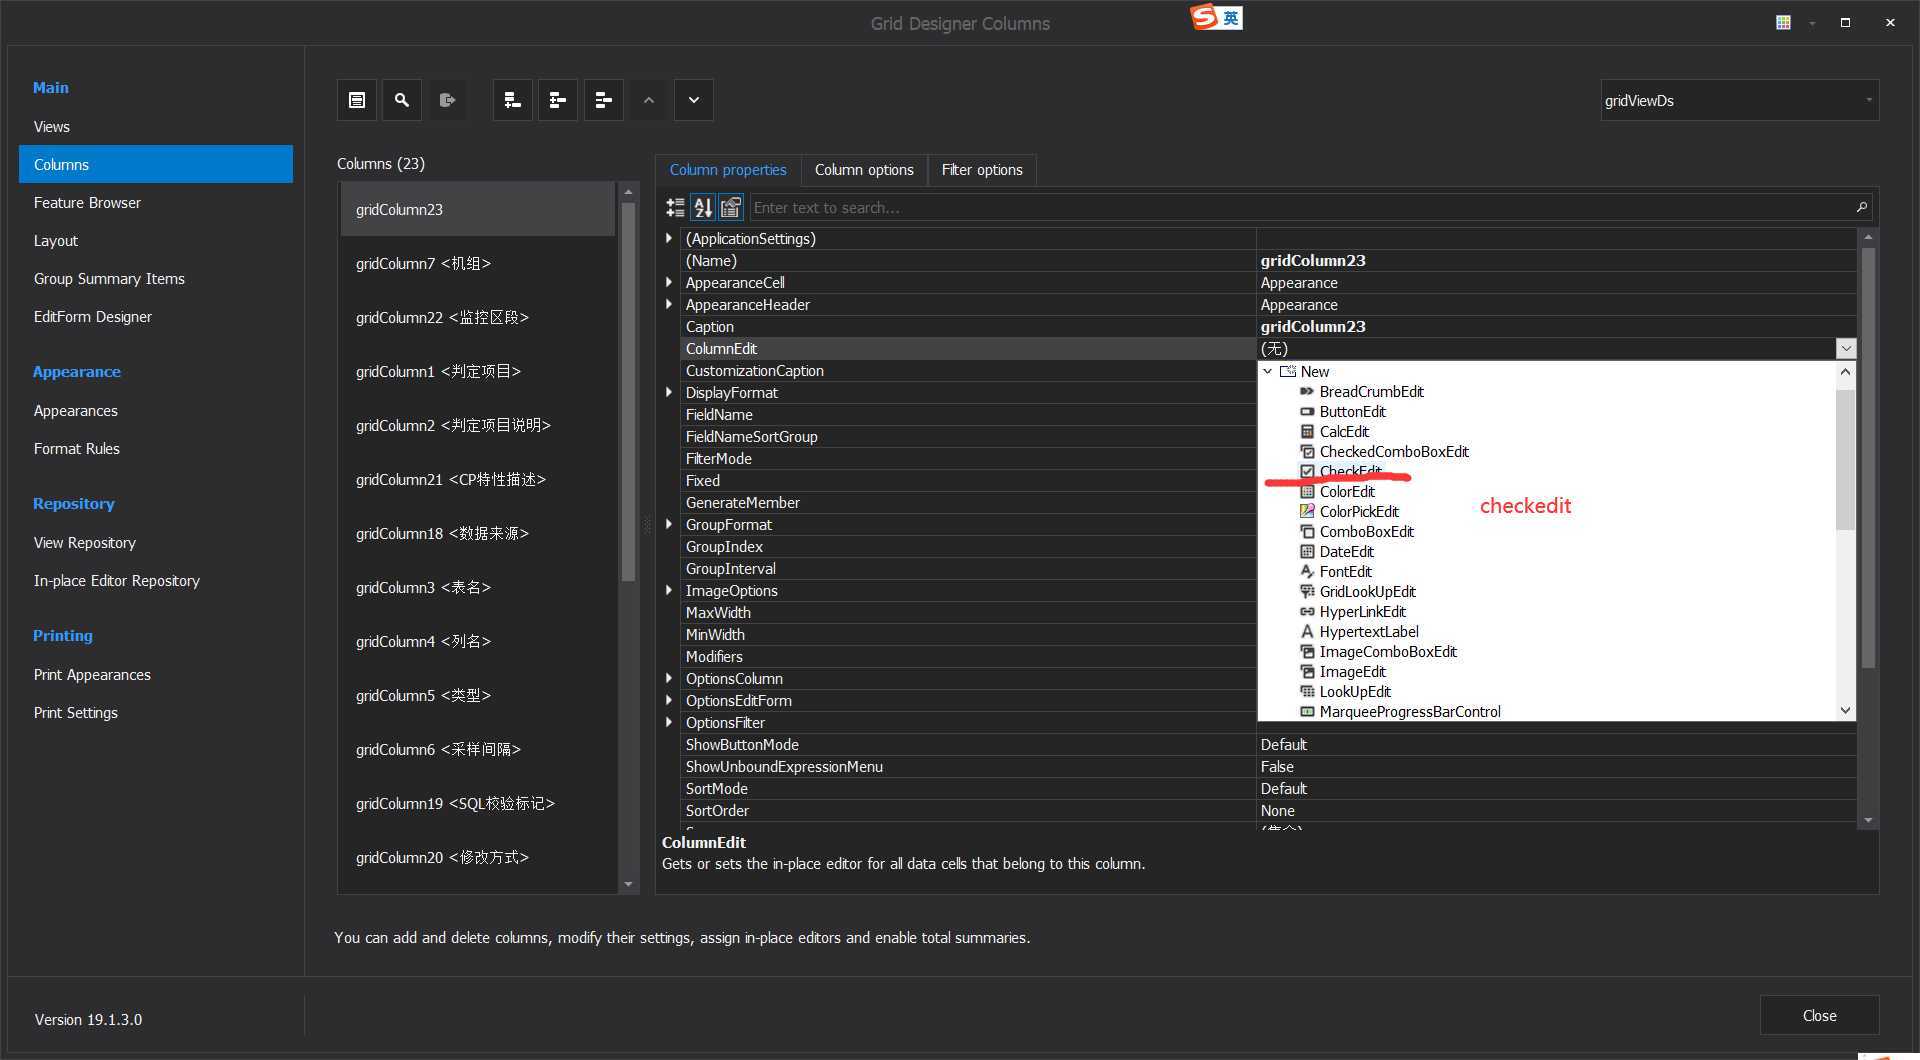Click the retrieve fields toolbar icon

[x=448, y=100]
